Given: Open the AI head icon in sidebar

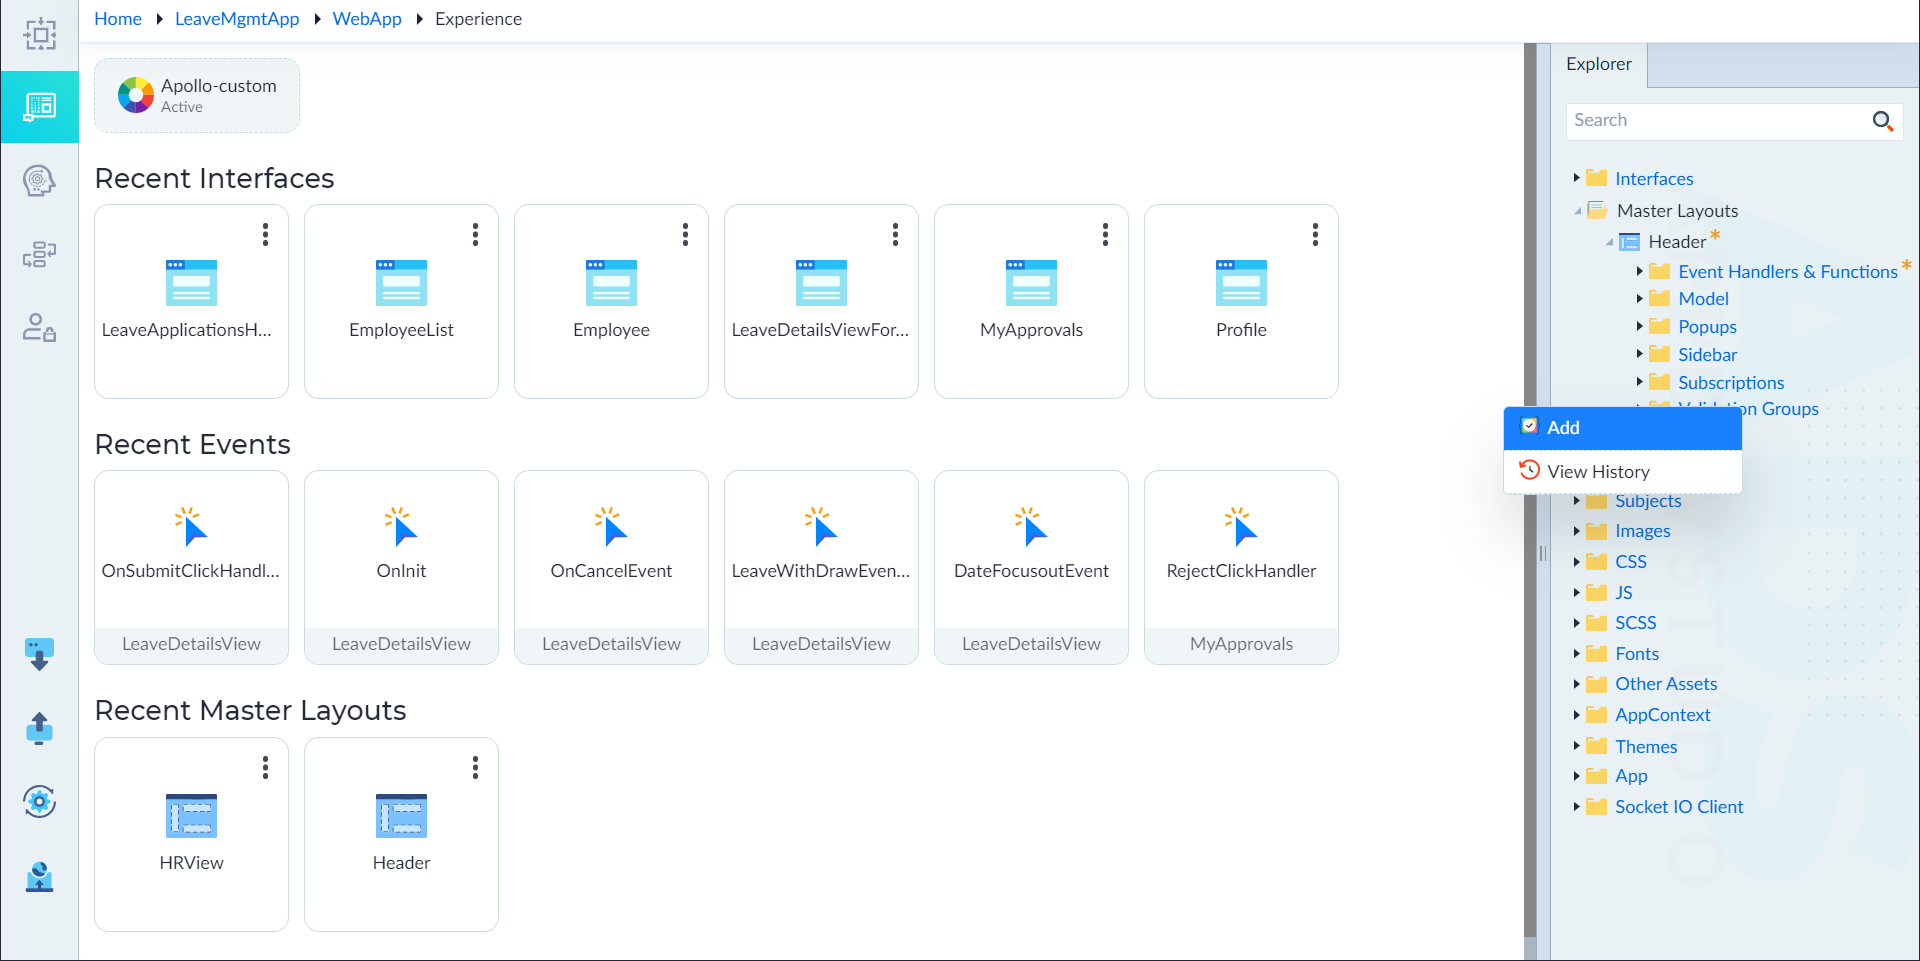Looking at the screenshot, I should (40, 181).
